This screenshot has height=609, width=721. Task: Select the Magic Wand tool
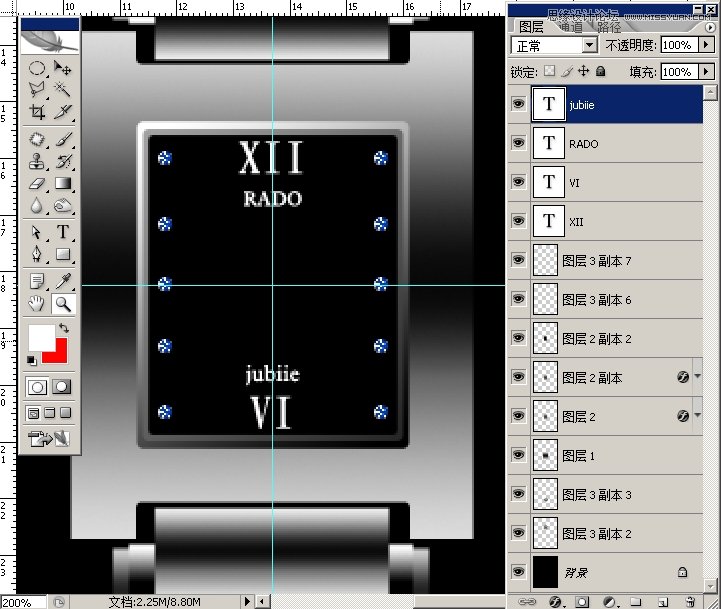(x=63, y=89)
